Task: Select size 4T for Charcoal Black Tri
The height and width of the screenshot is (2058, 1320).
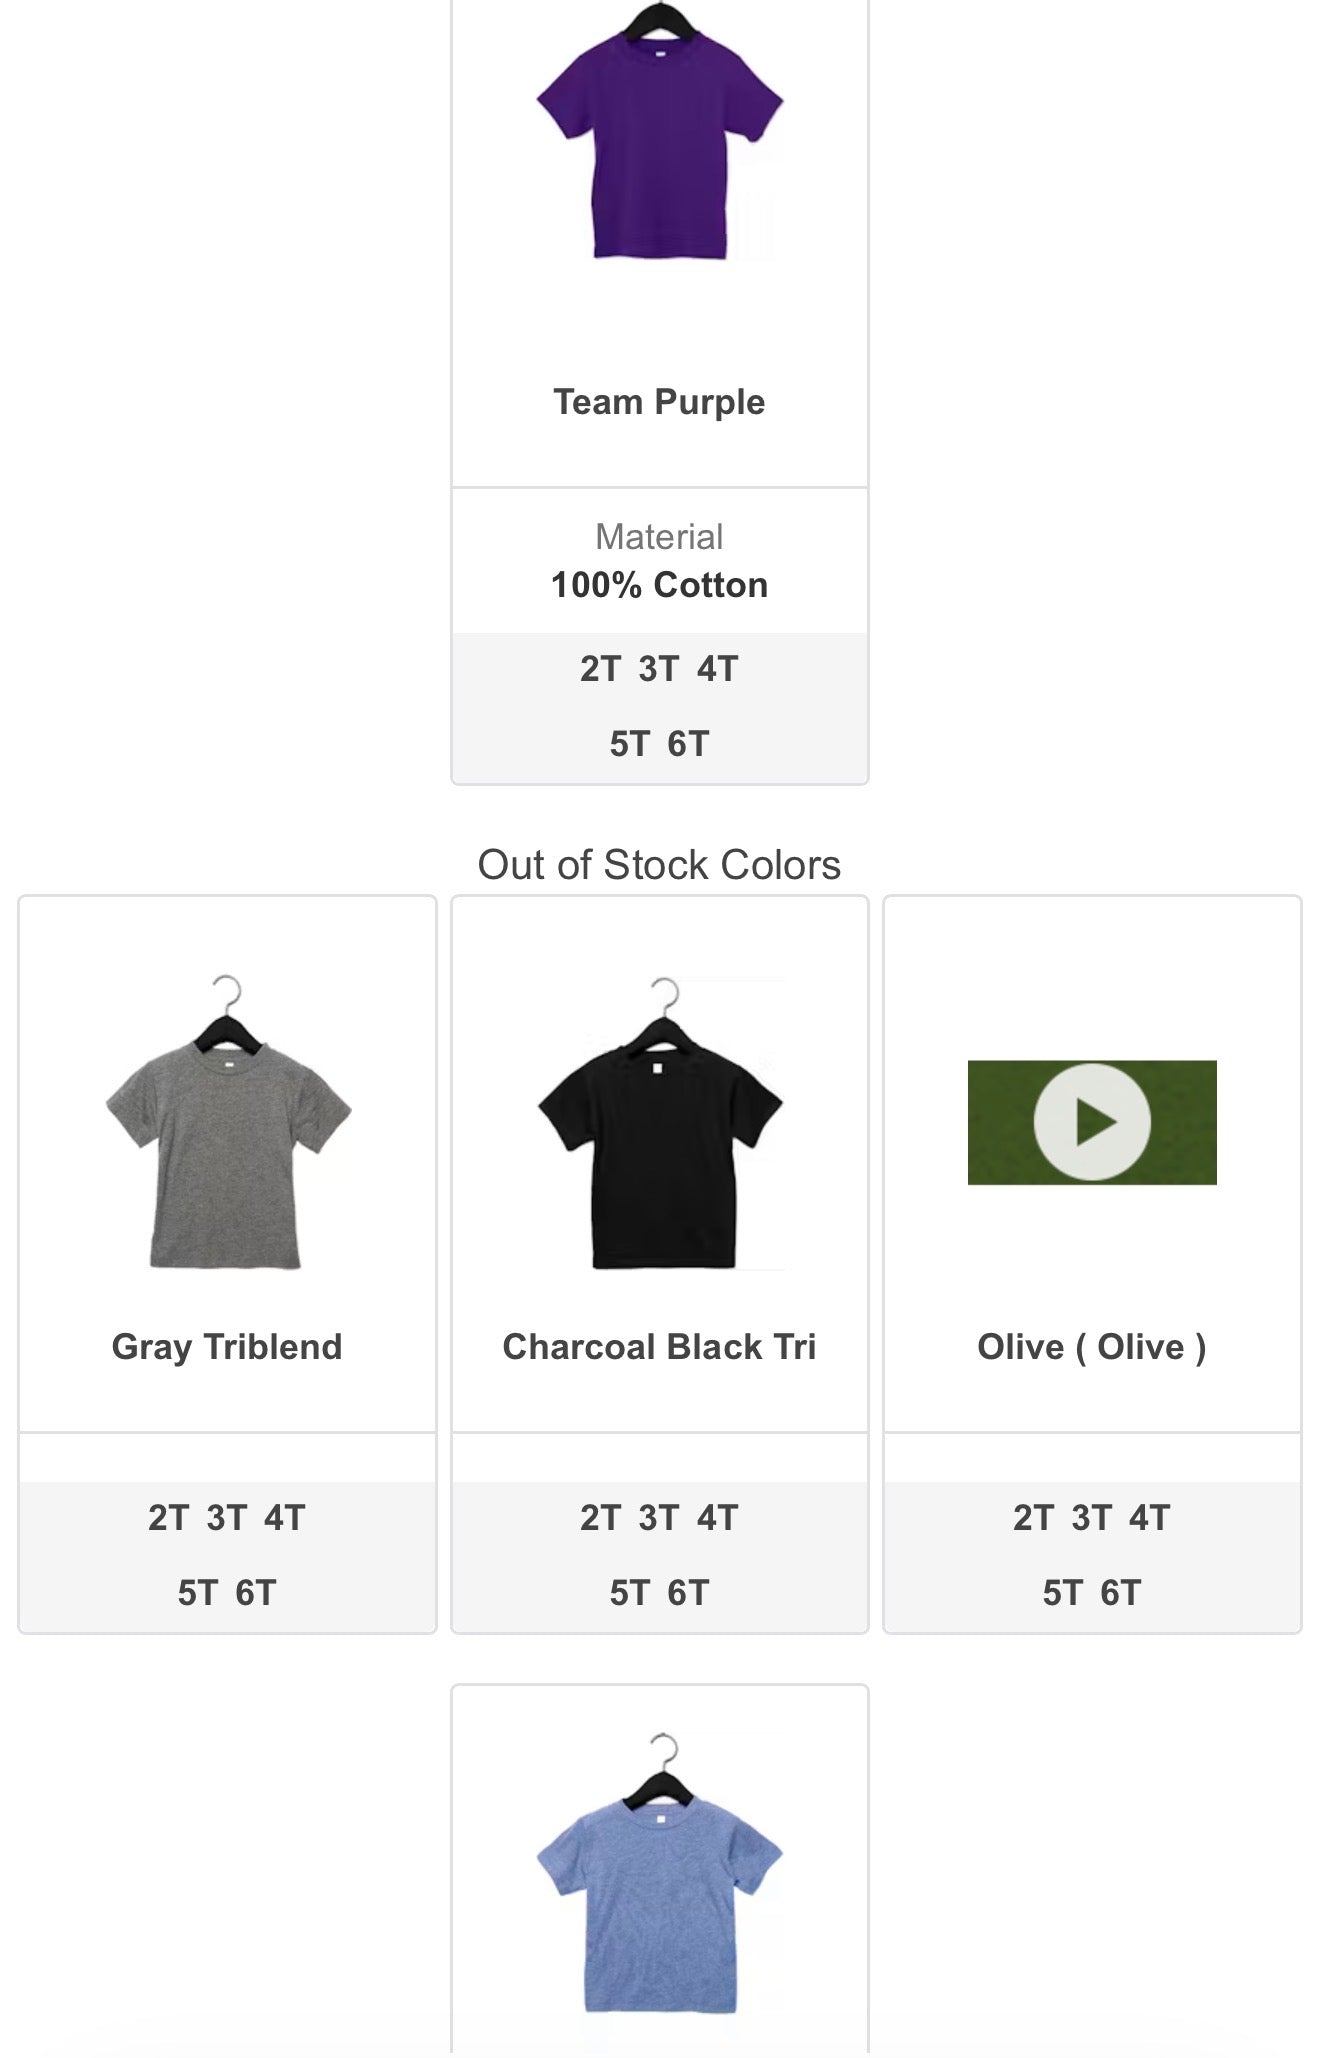Action: (718, 1518)
